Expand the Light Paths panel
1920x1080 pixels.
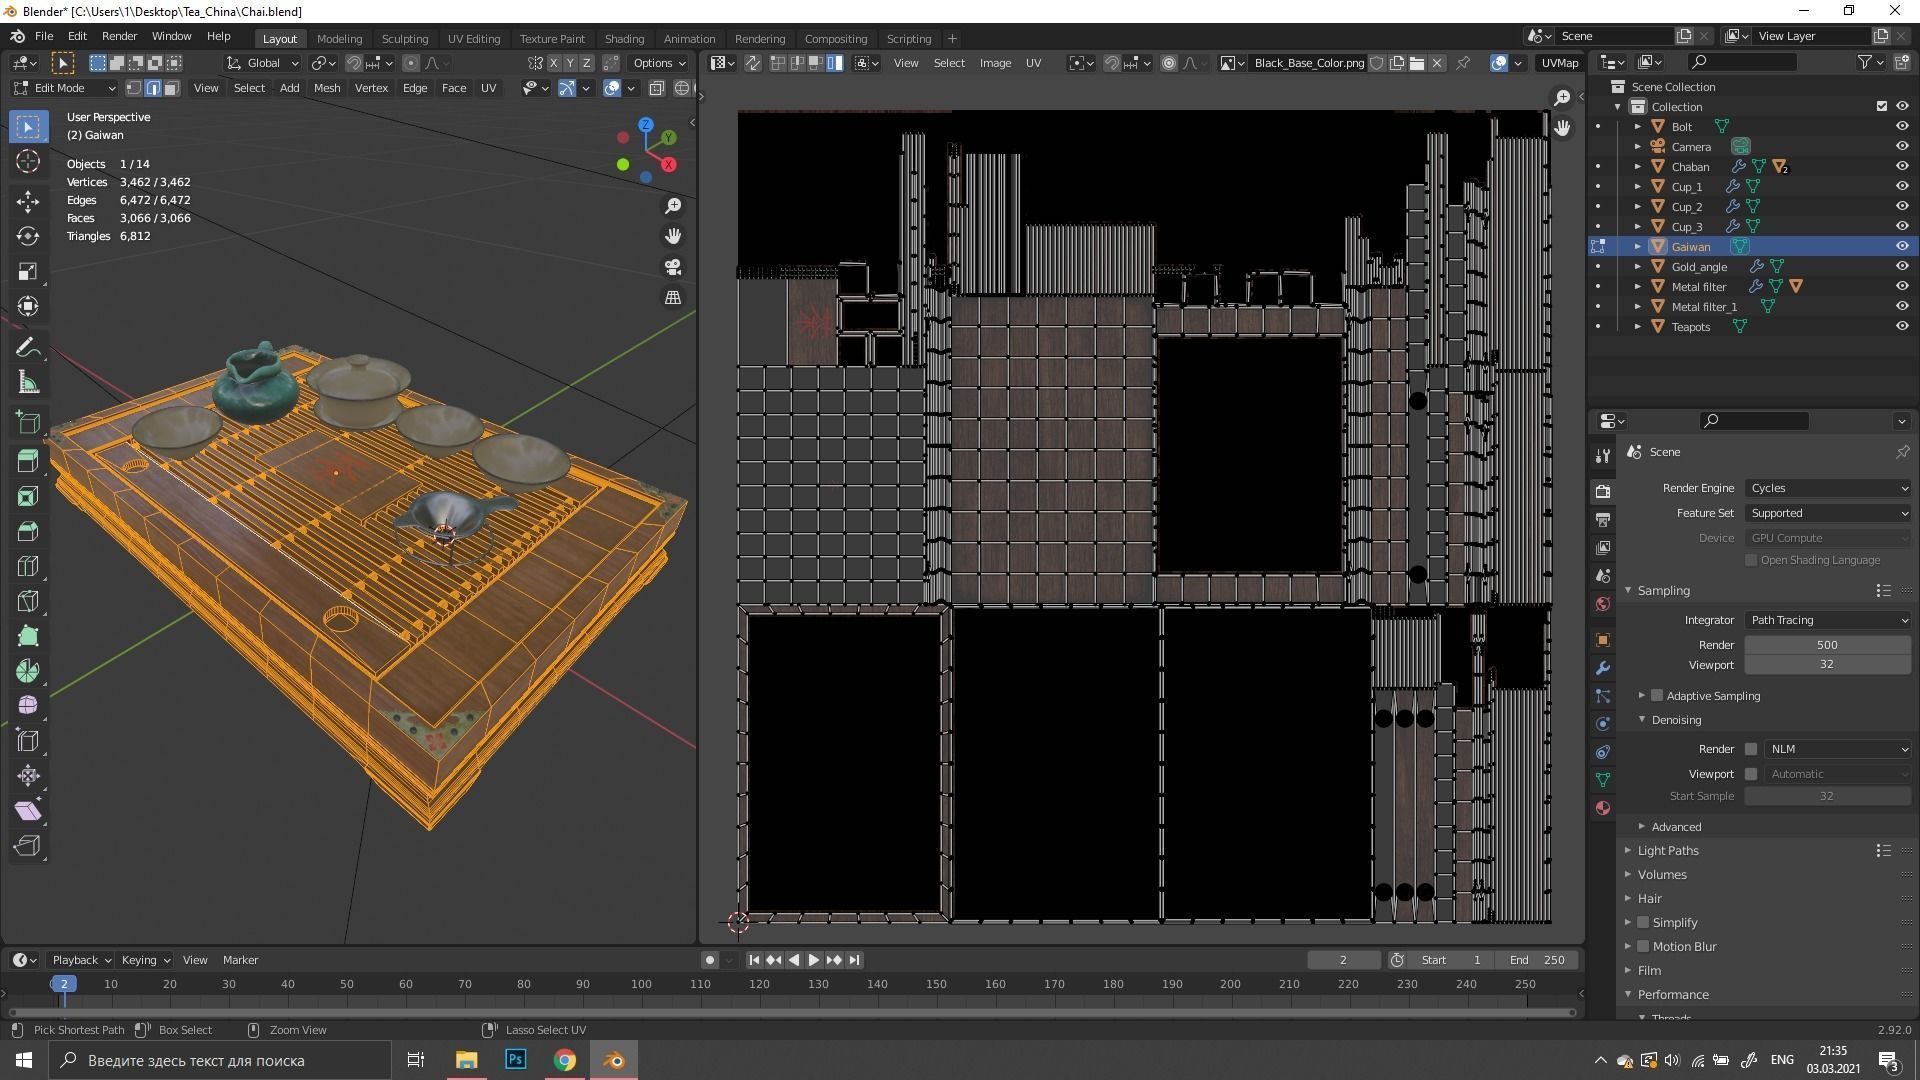pos(1668,851)
